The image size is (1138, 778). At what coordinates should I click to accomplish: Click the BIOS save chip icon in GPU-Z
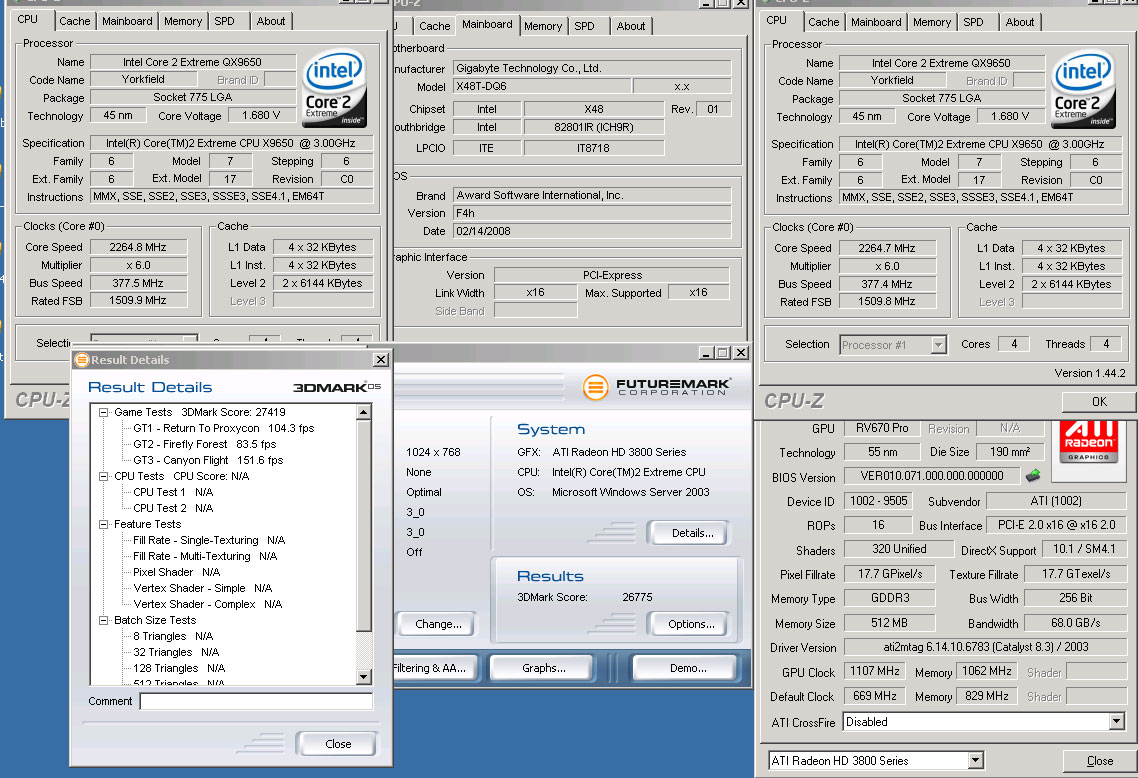1033,476
